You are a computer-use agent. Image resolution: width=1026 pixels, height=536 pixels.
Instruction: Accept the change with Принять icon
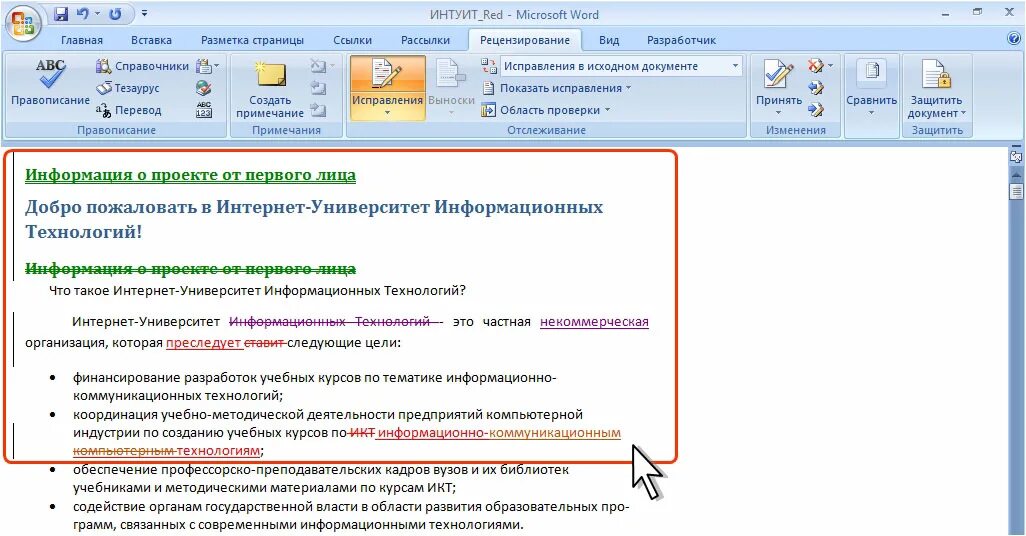(x=778, y=74)
